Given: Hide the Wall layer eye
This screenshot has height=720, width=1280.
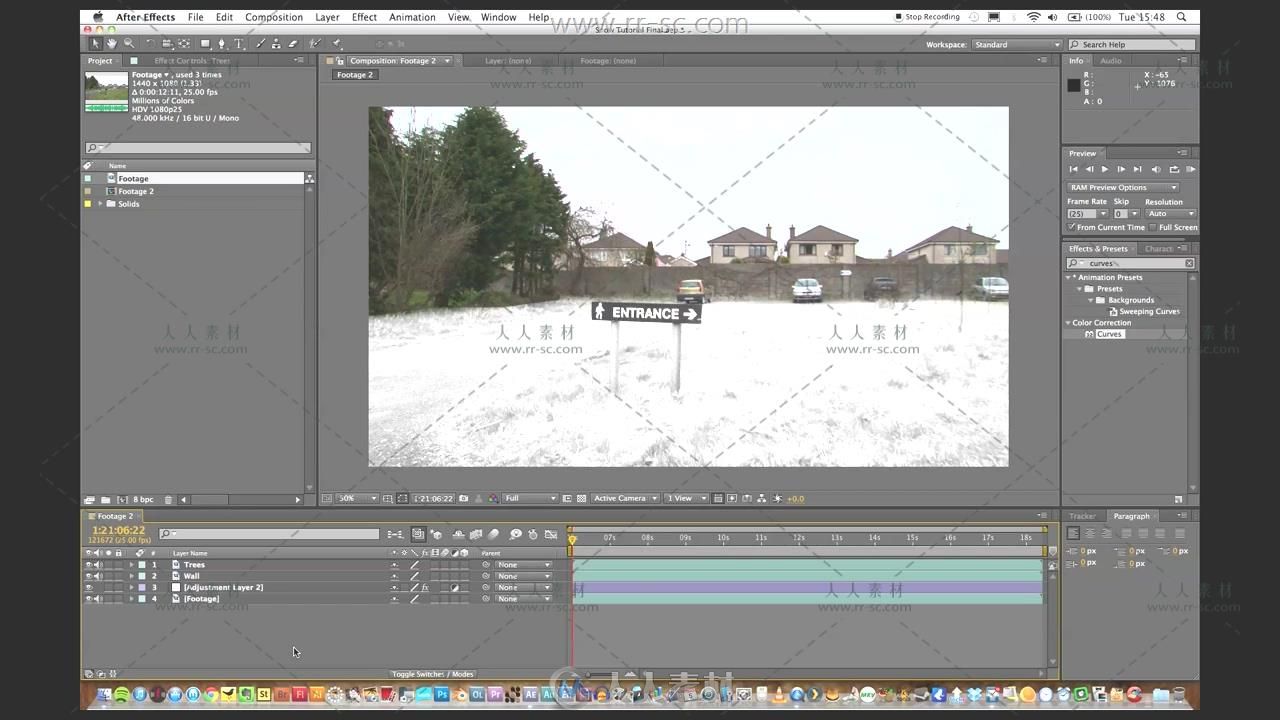Looking at the screenshot, I should (88, 576).
